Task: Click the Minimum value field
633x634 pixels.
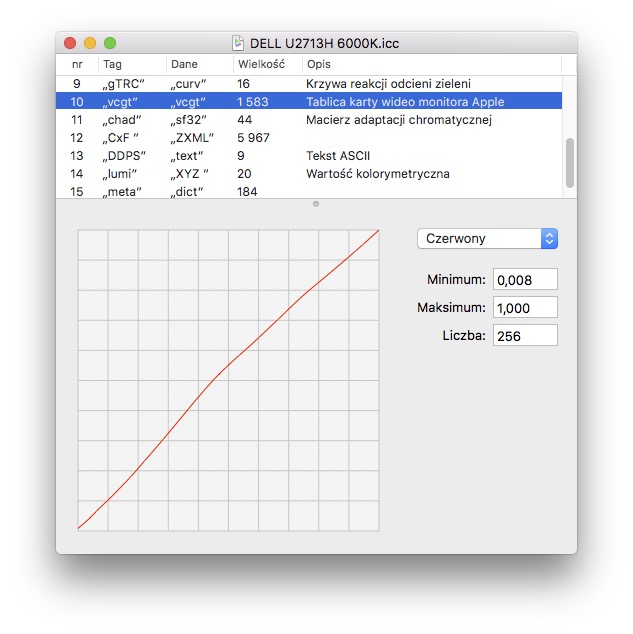Action: (x=525, y=279)
